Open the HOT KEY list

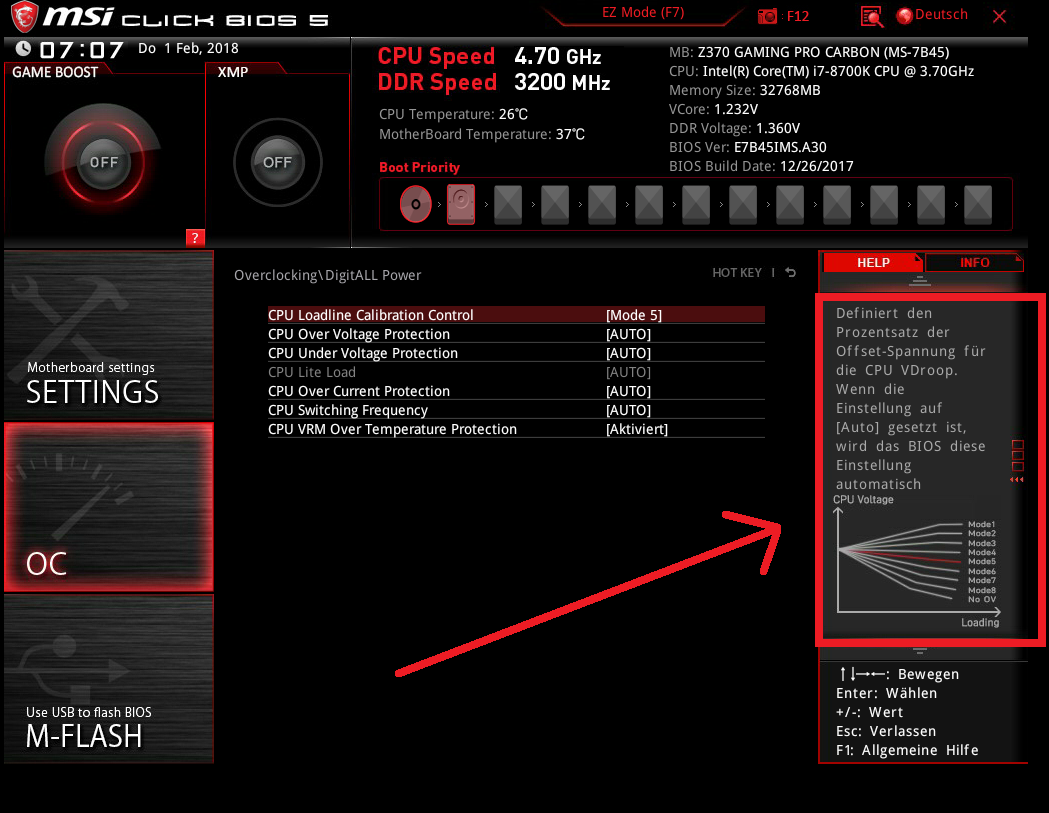[x=737, y=272]
